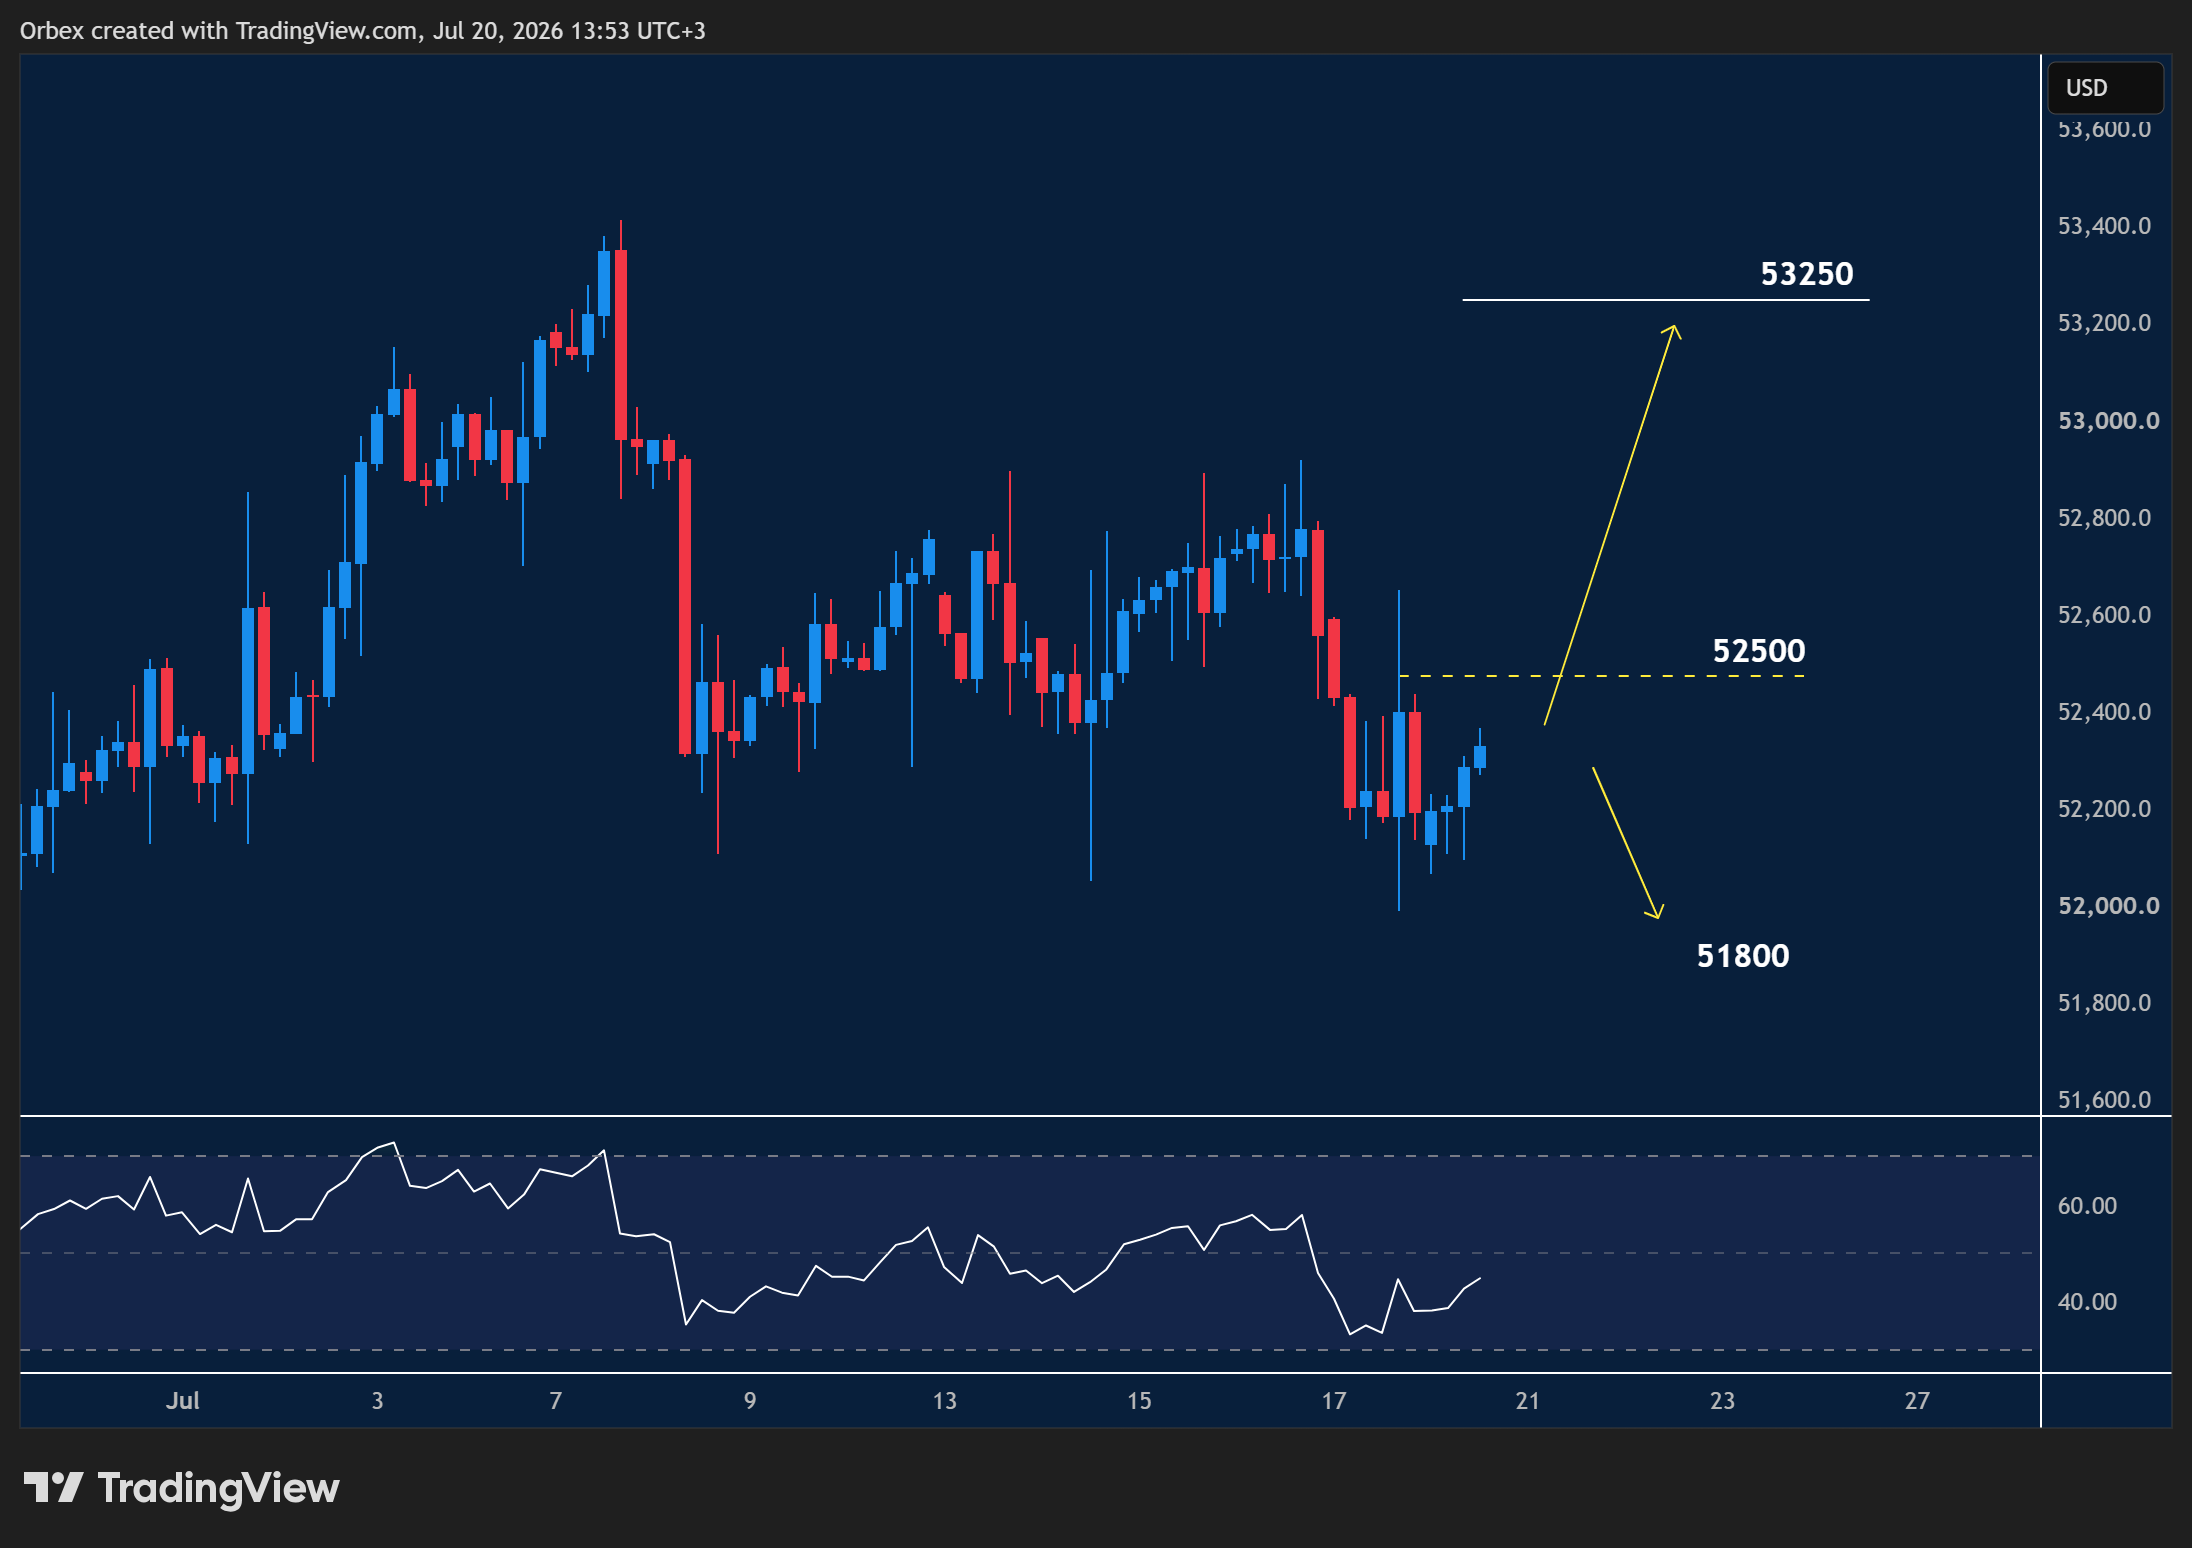
Task: Click the 53,000.0 price axis value
Action: [2108, 421]
